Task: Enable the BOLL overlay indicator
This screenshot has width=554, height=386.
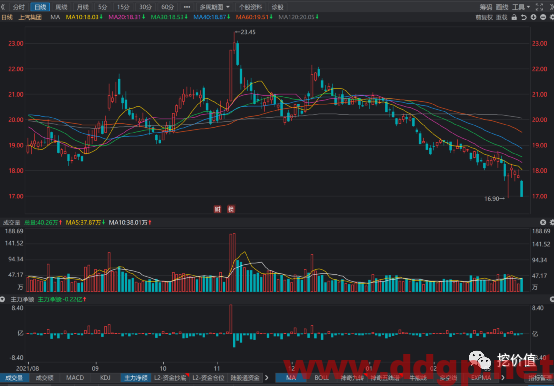Action: pos(321,378)
